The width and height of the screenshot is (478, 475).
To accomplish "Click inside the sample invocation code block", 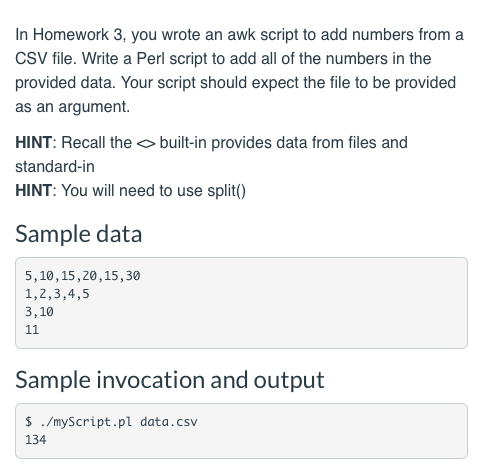I will click(241, 431).
